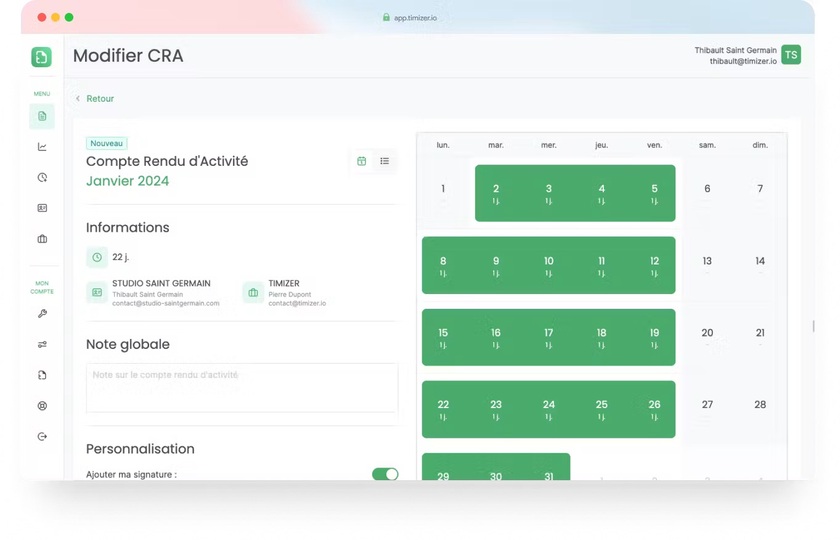This screenshot has width=840, height=540.
Task: Switch to list view icon
Action: click(385, 161)
